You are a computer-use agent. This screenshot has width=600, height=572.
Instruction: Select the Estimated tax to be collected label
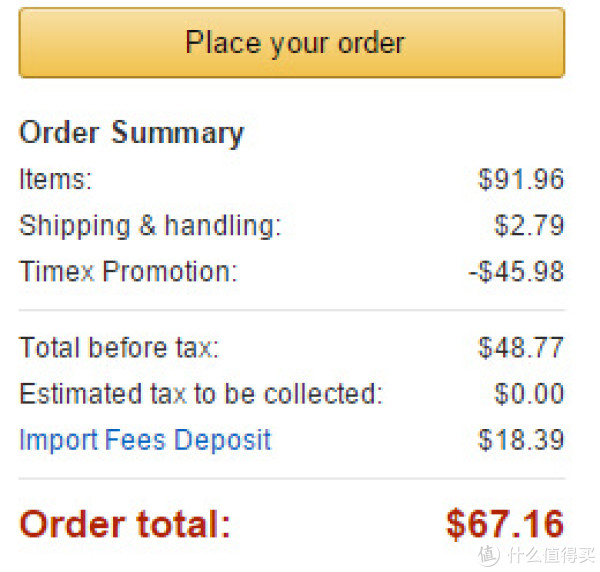tap(201, 394)
